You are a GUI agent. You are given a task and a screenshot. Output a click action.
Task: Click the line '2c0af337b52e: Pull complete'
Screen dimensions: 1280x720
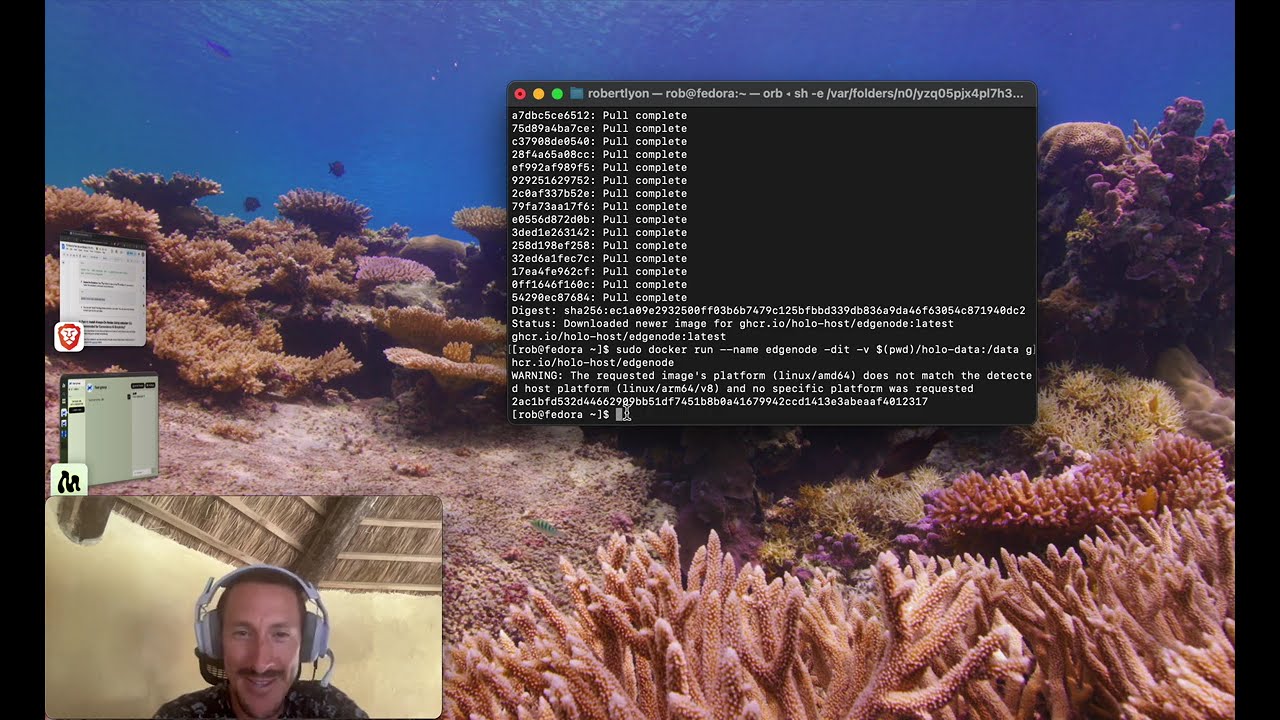(599, 193)
